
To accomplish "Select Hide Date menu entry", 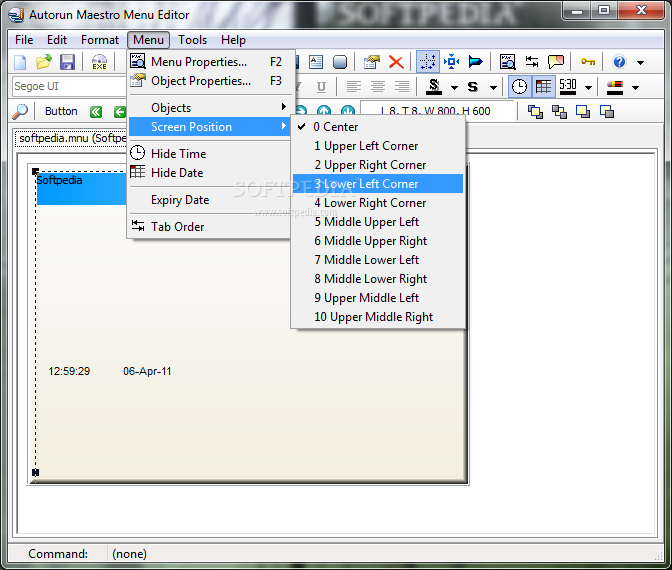I will [210, 173].
